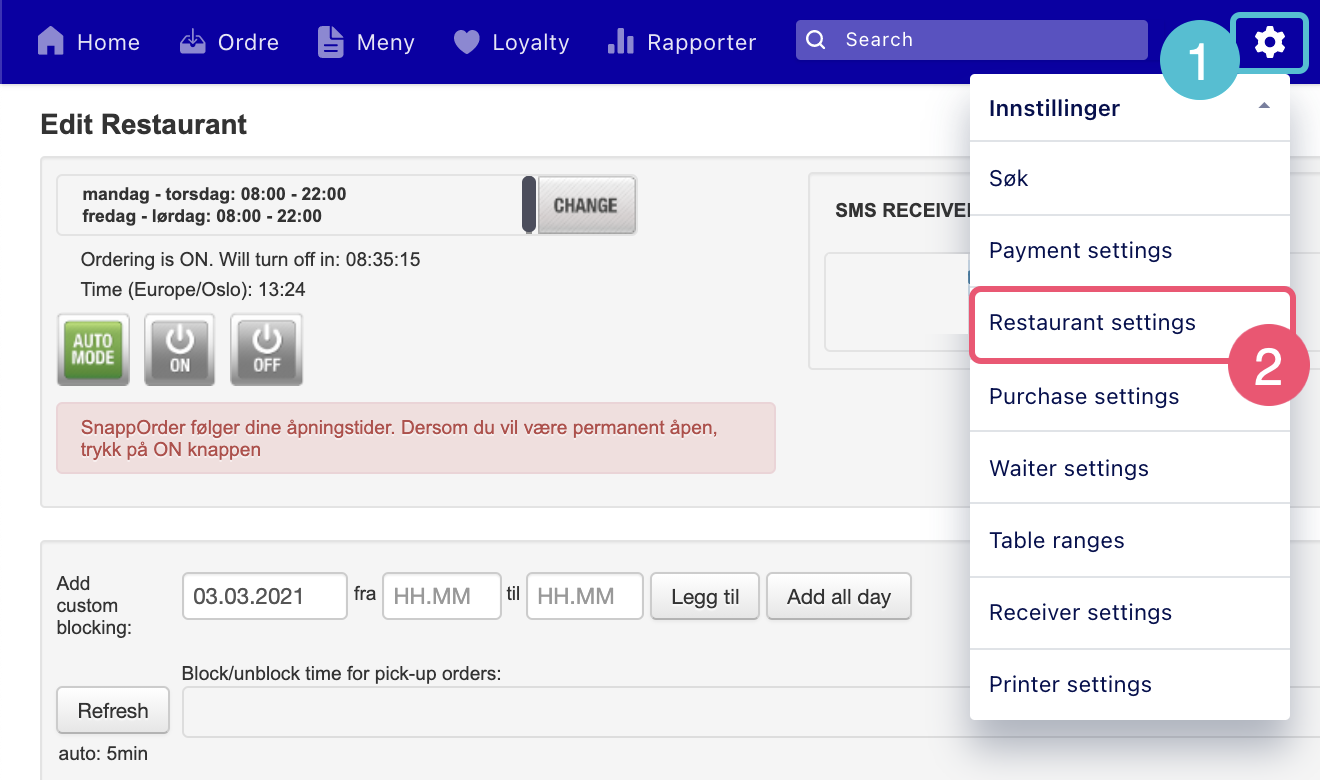Open the Ordre inbox icon
This screenshot has height=780, width=1320.
192,42
